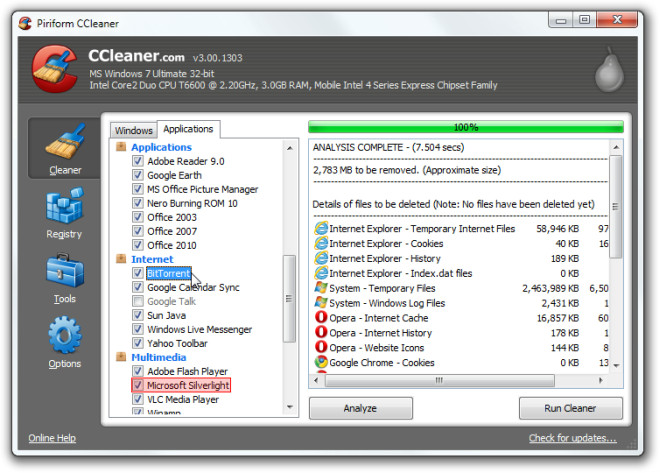Viewport: 660px width, 473px height.
Task: Click '2,783 MB to be removed' line
Action: (407, 170)
